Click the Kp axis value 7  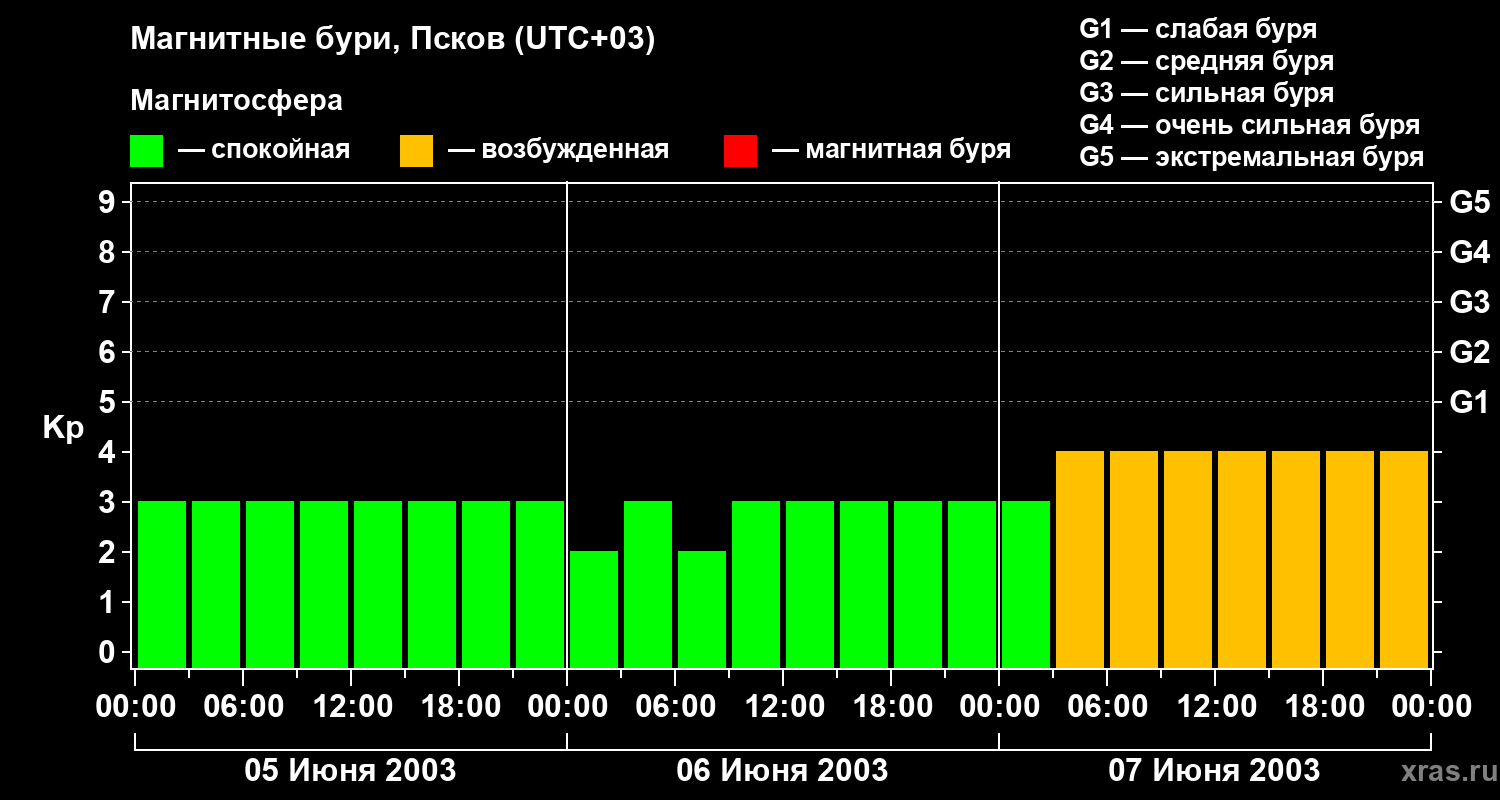[109, 303]
